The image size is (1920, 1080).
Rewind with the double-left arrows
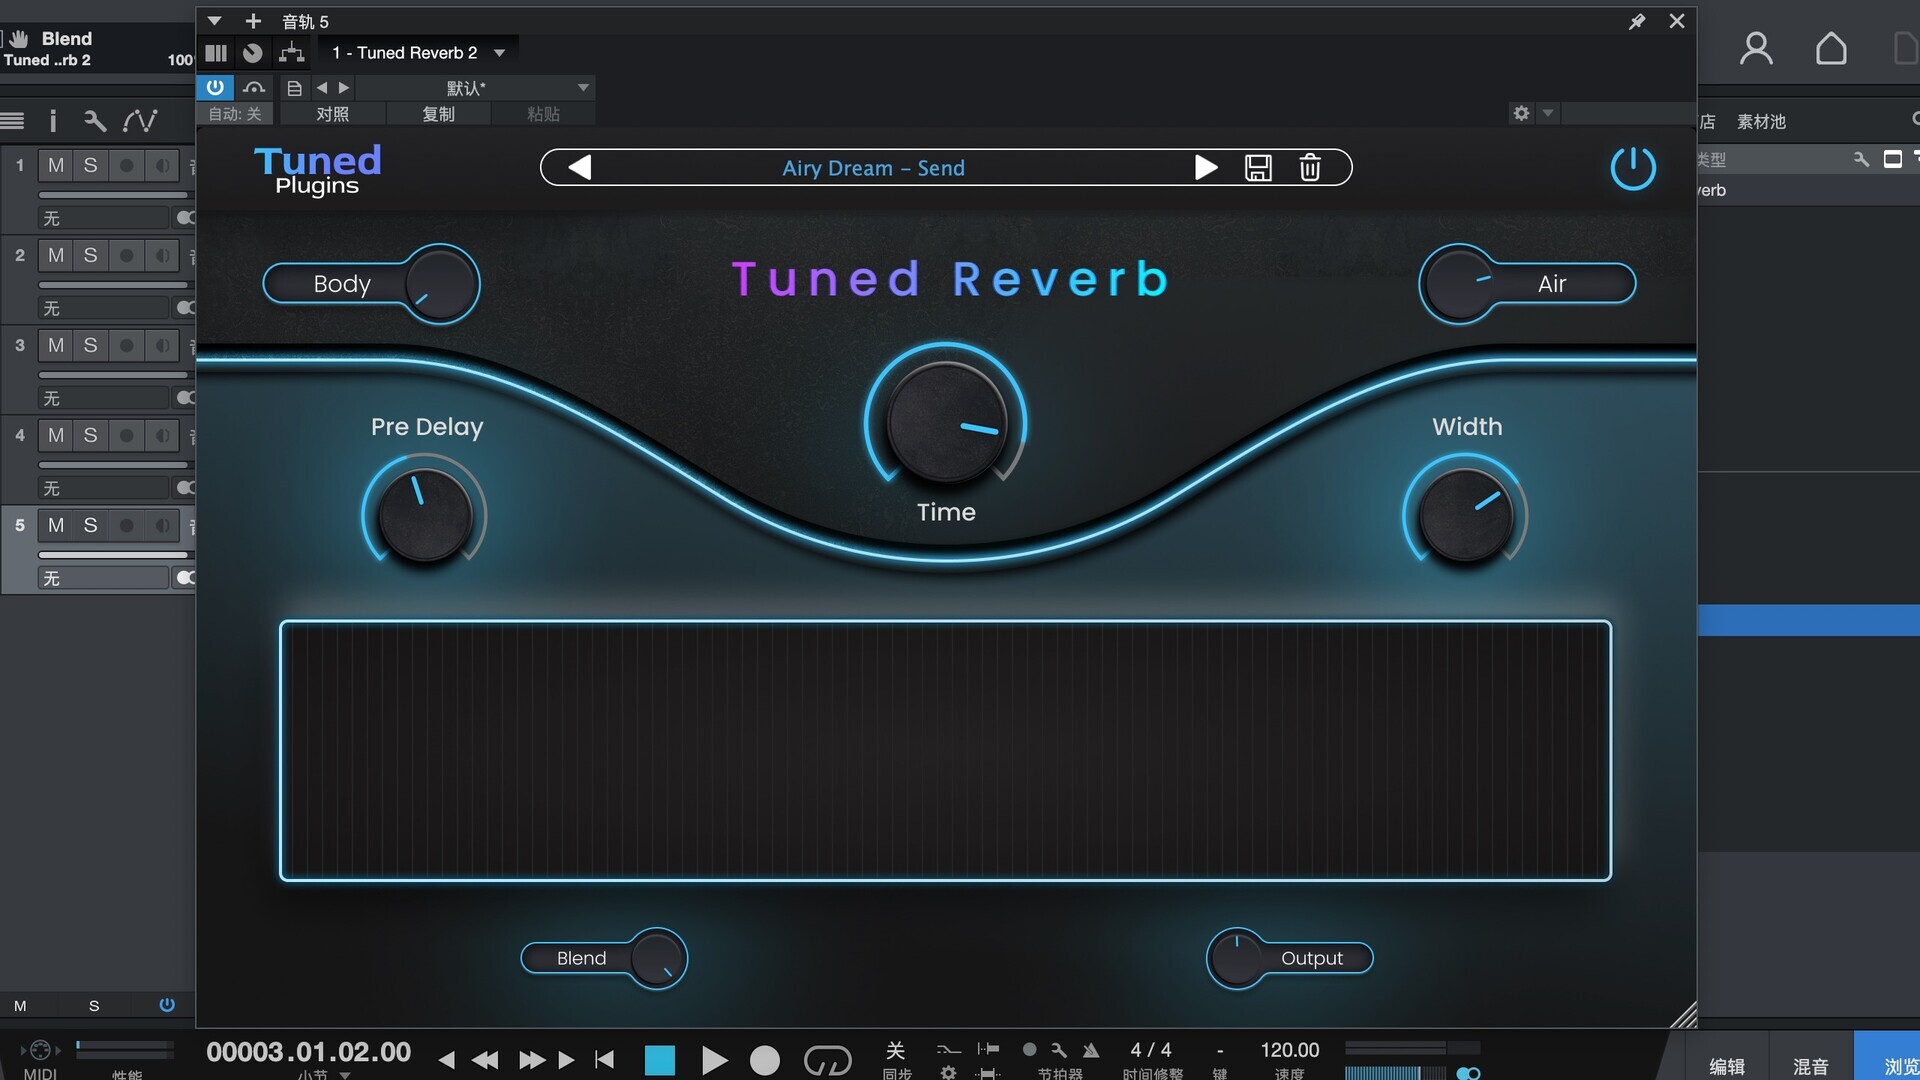coord(485,1060)
